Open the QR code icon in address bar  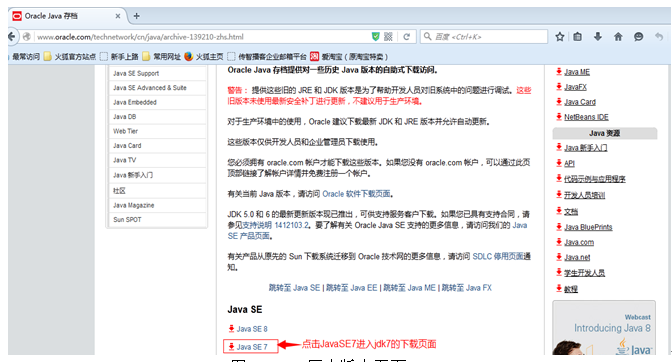[388, 37]
